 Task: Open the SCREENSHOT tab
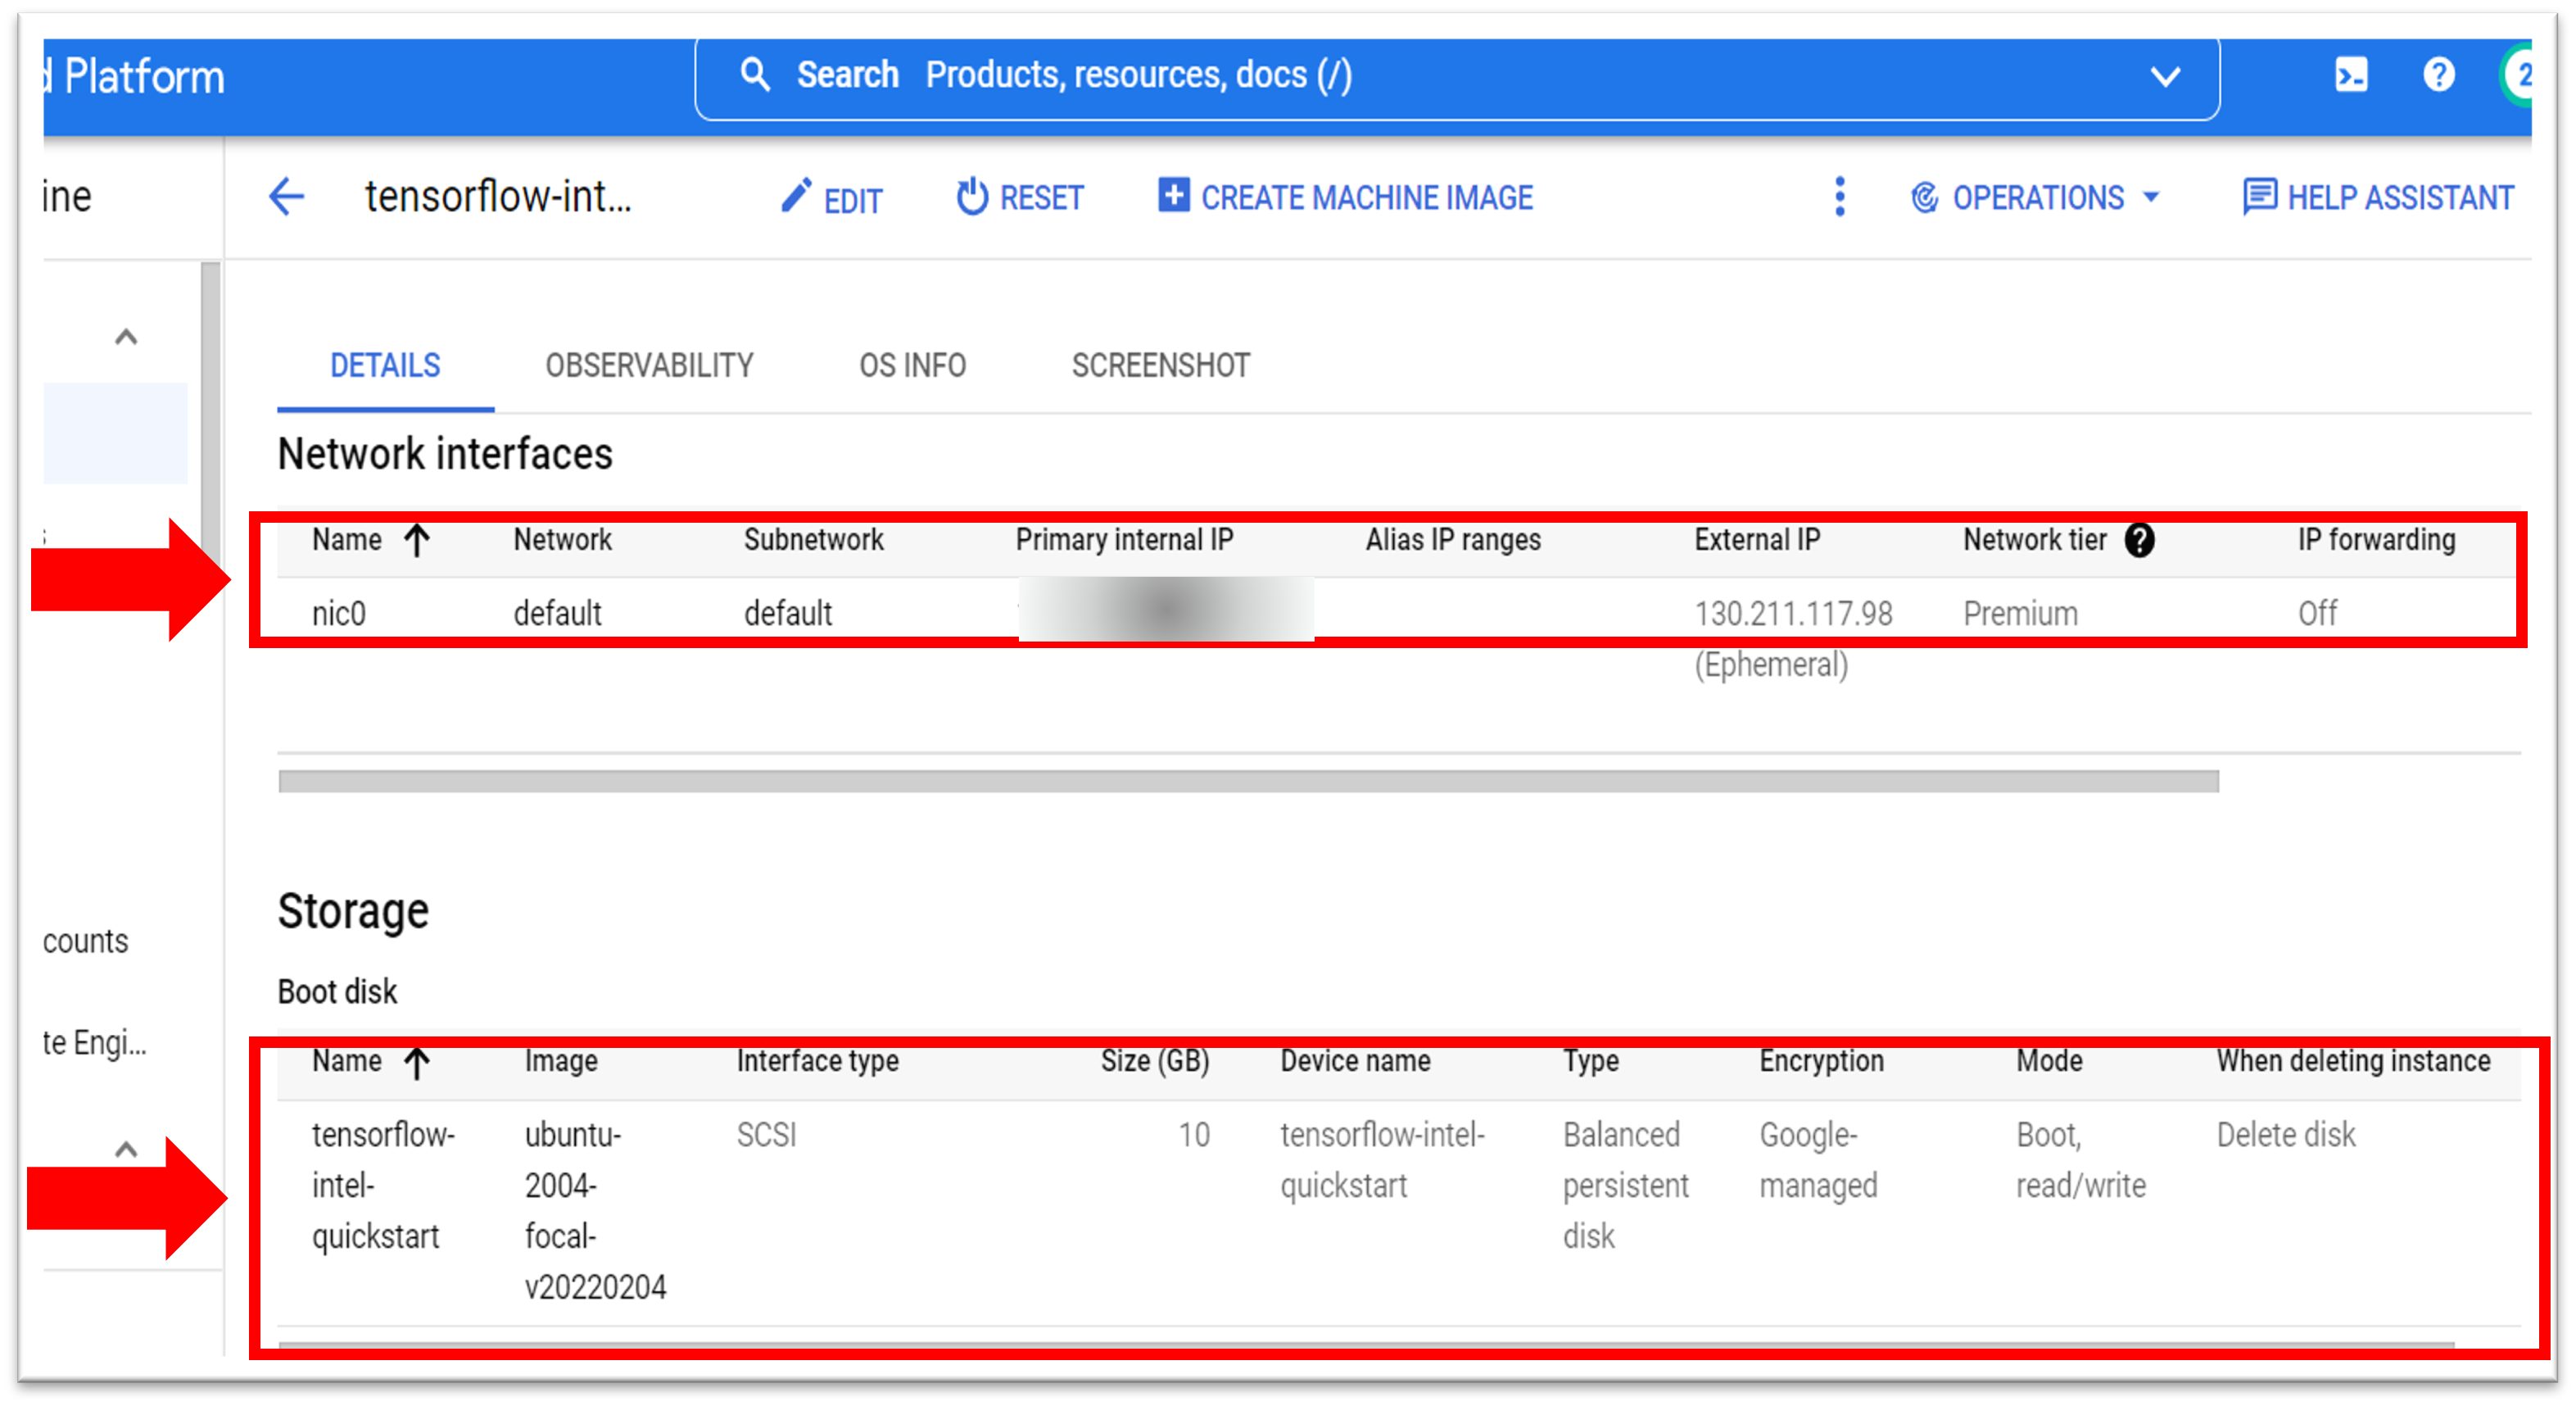tap(1160, 366)
